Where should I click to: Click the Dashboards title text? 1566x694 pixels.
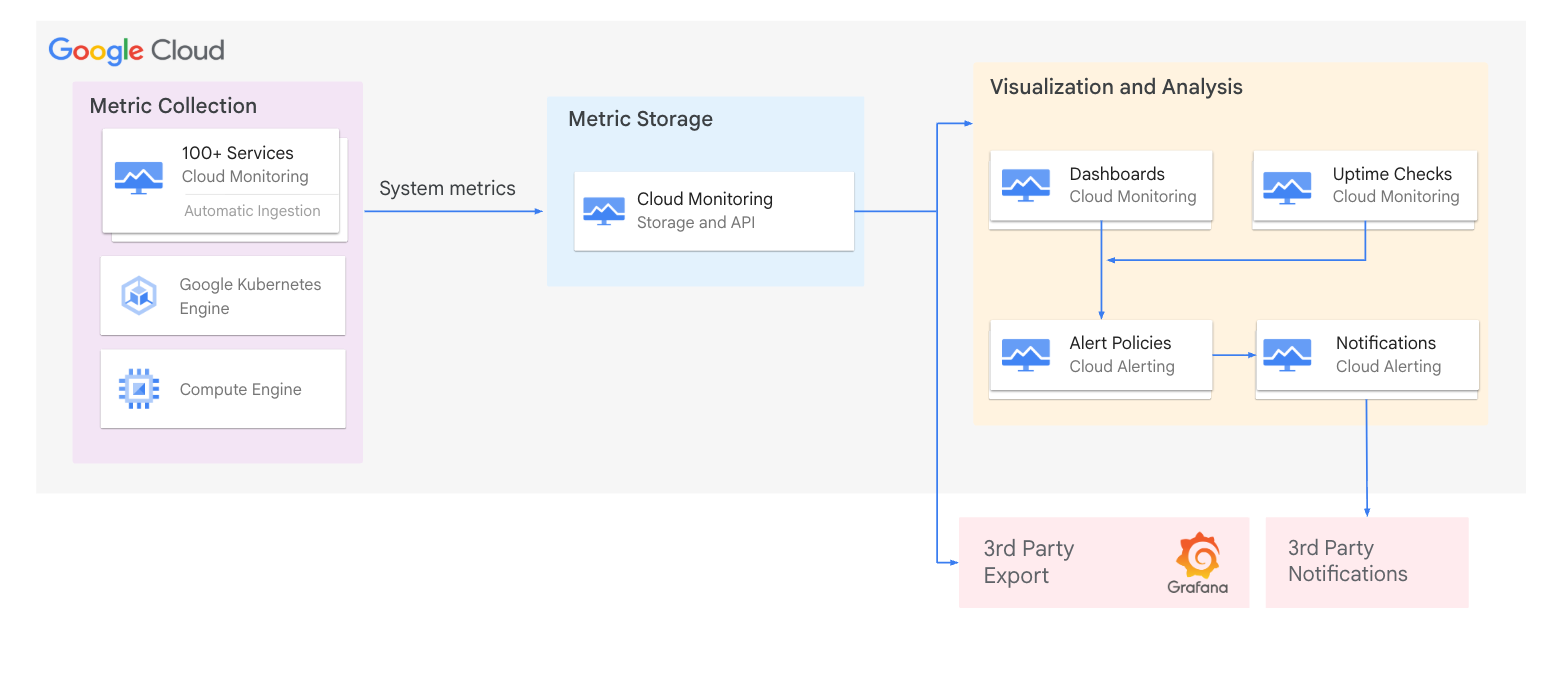[1117, 174]
